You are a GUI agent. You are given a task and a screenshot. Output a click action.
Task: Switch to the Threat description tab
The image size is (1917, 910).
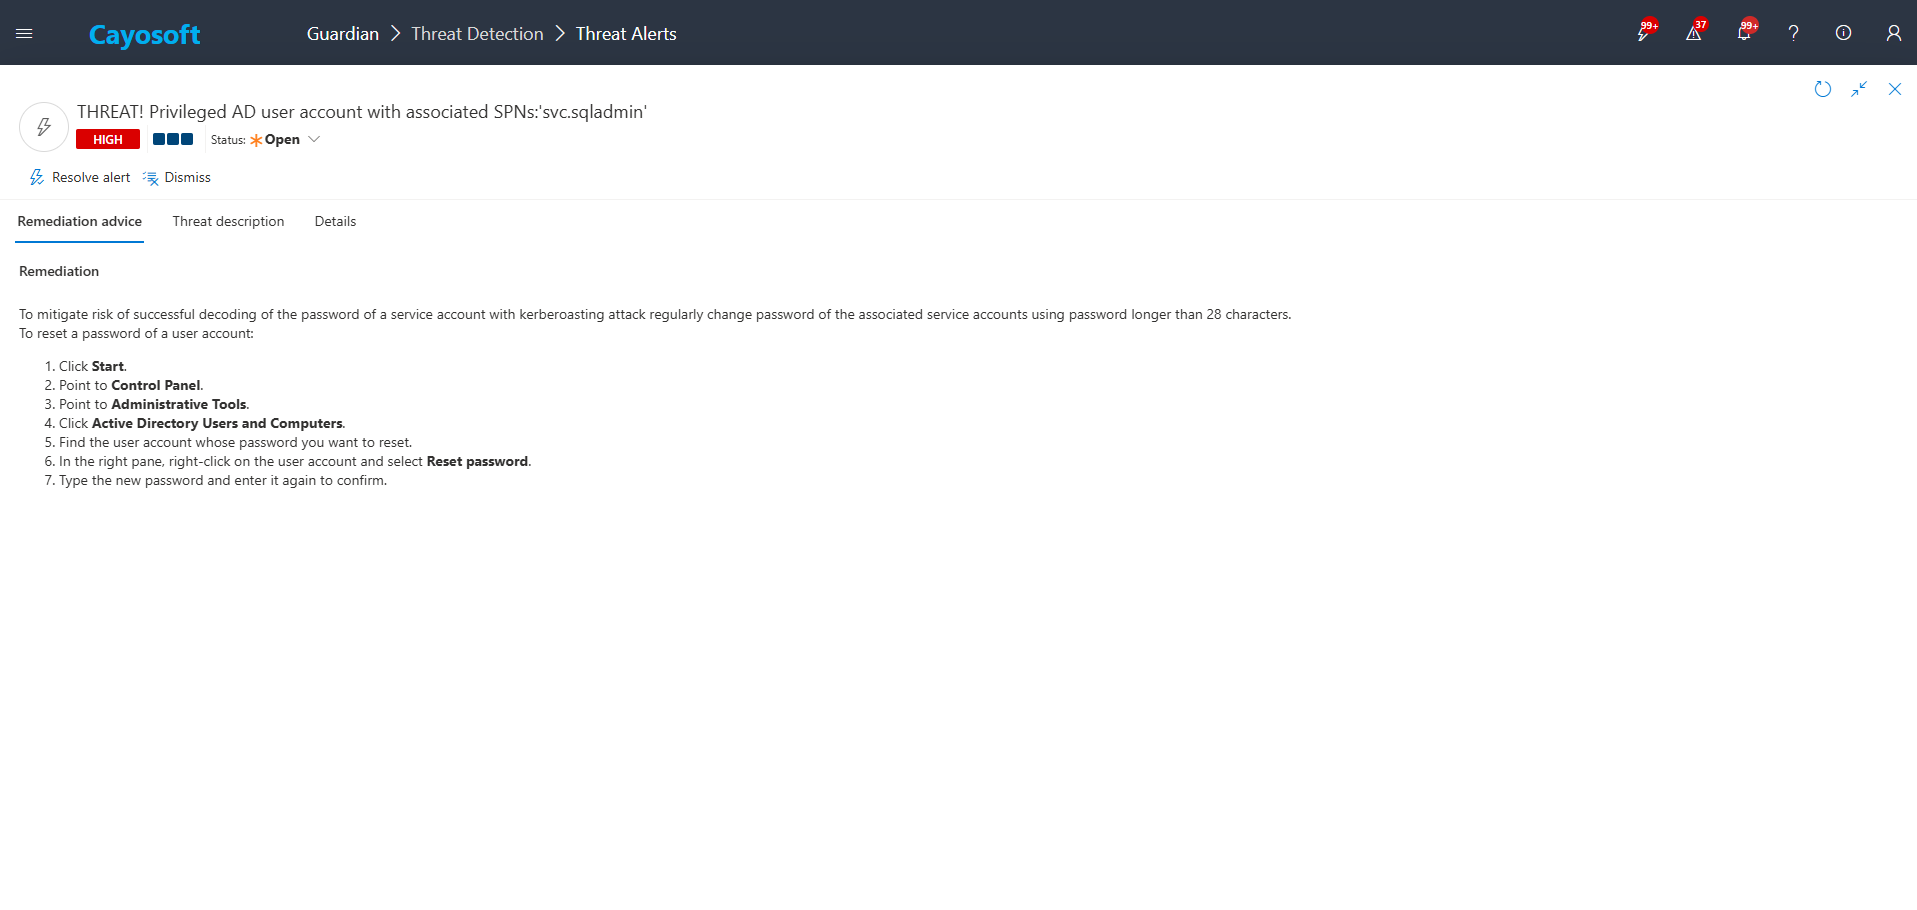[x=228, y=222]
